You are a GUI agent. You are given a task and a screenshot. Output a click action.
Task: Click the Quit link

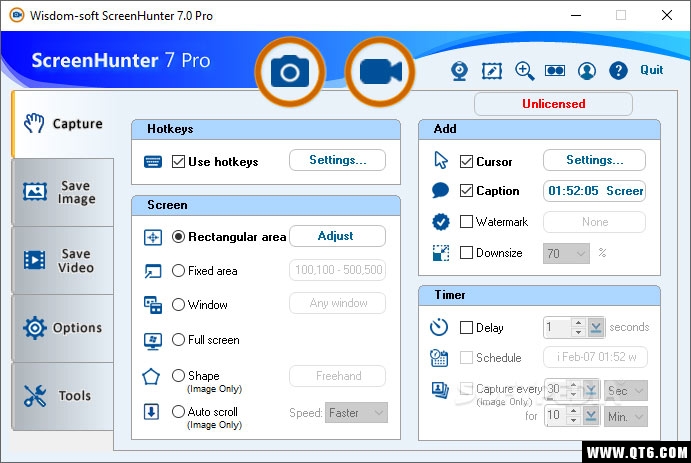[652, 70]
